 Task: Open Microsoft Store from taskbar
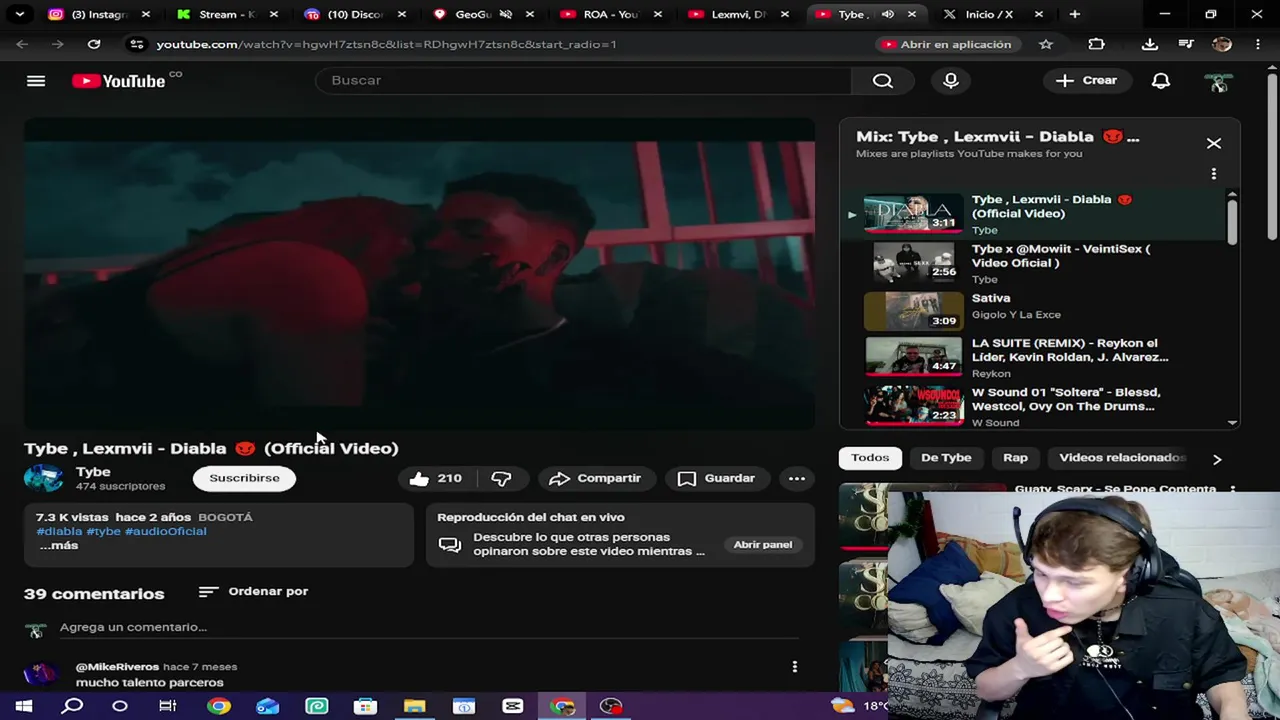click(365, 706)
